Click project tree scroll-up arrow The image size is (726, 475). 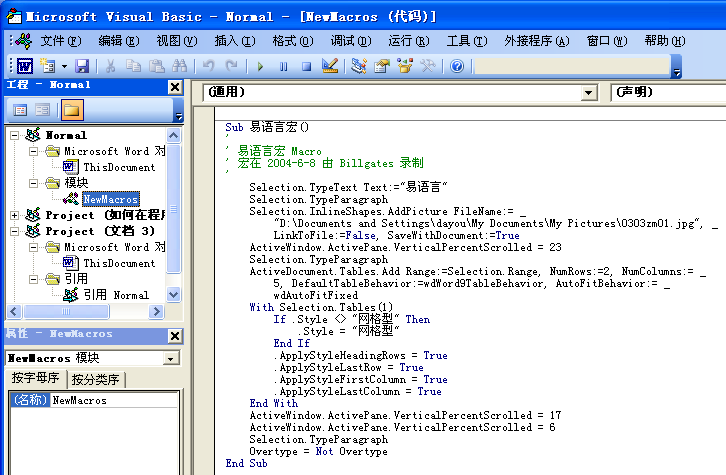(173, 135)
